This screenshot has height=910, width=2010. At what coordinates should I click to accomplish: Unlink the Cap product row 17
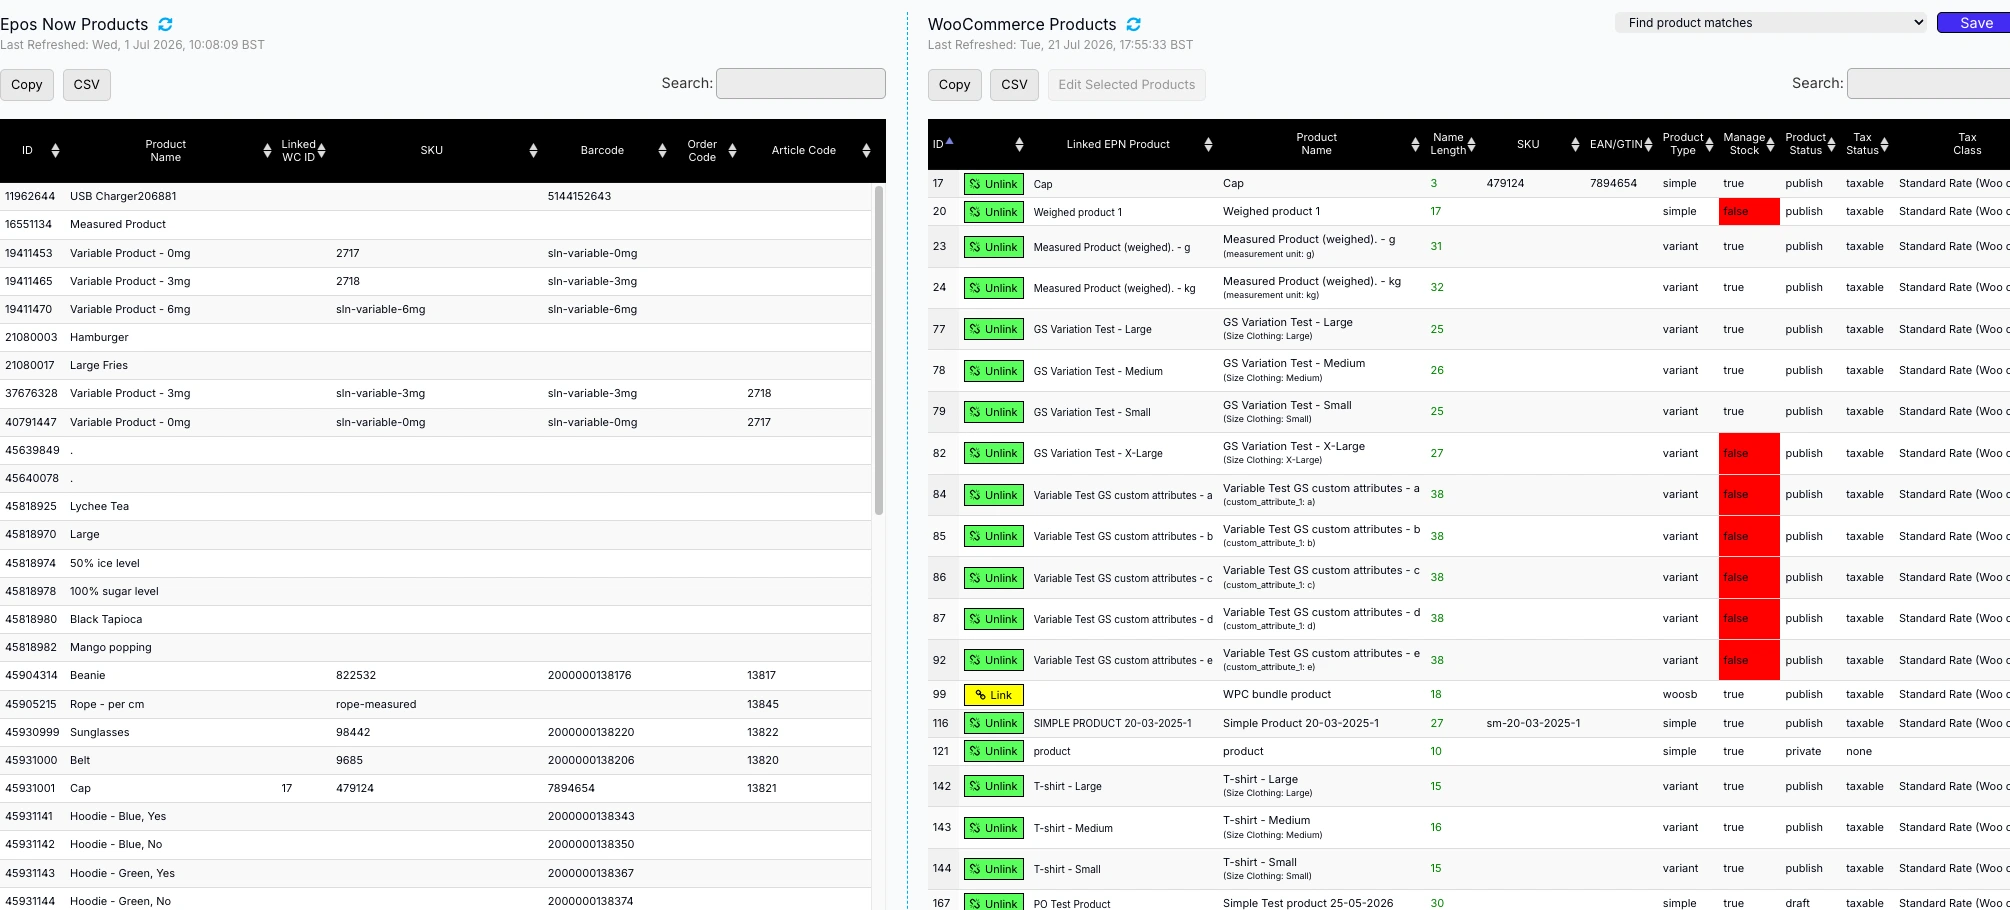[993, 184]
